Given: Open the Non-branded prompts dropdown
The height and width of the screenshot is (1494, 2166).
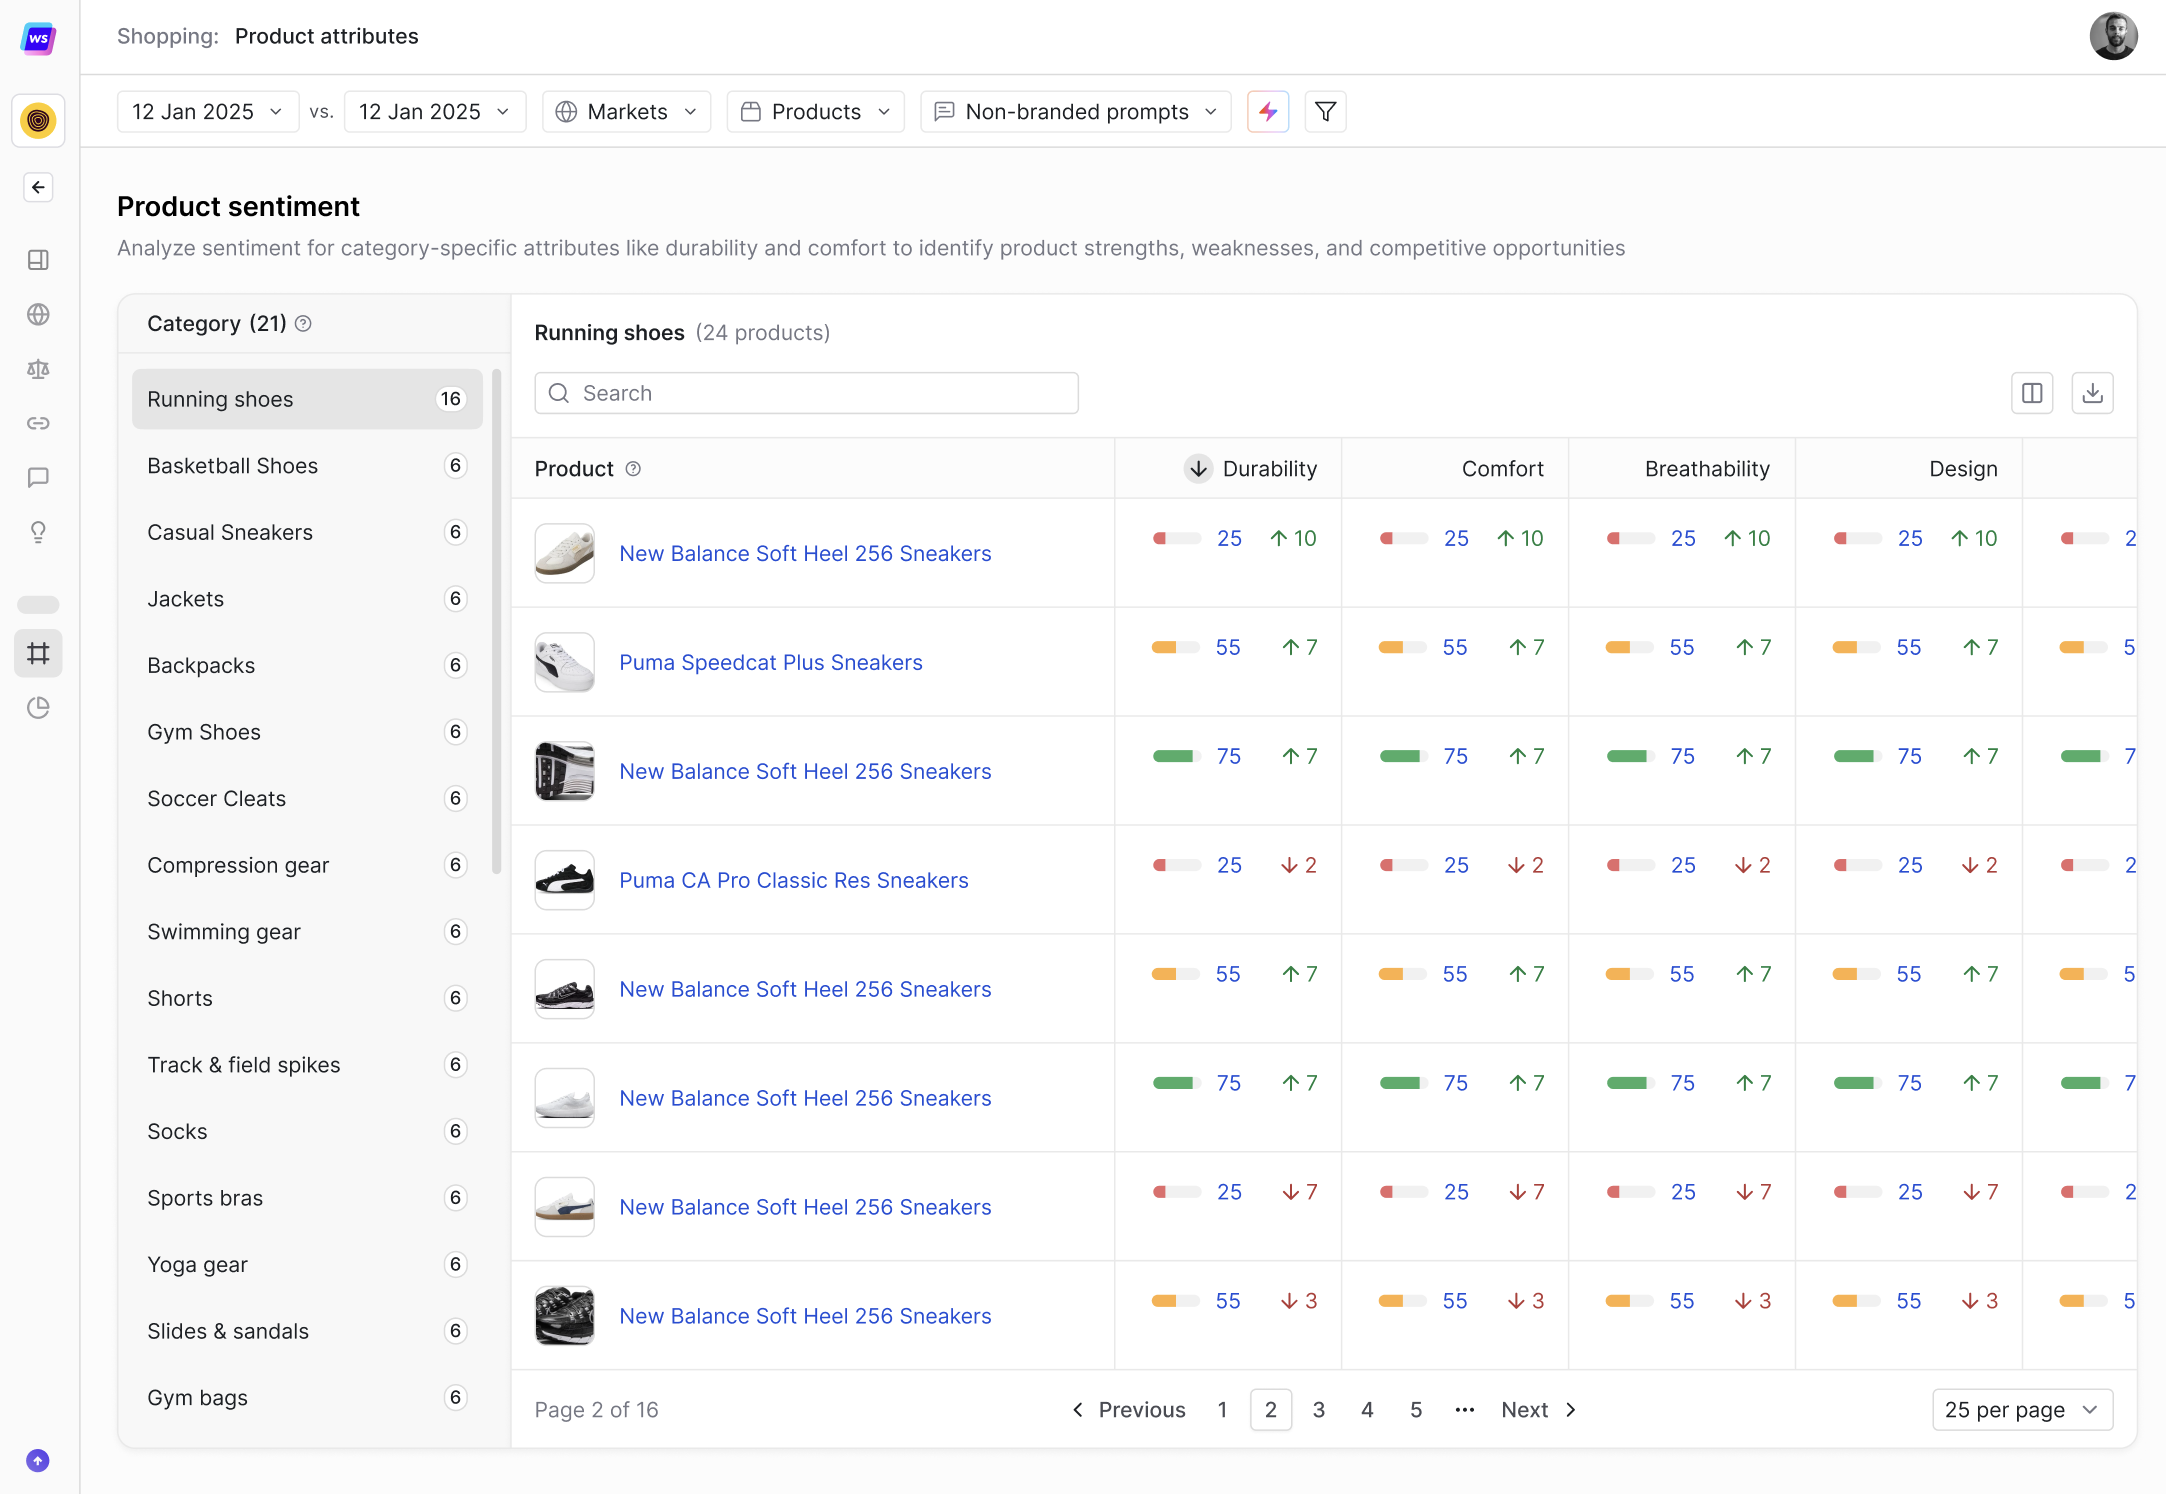Looking at the screenshot, I should (x=1075, y=111).
